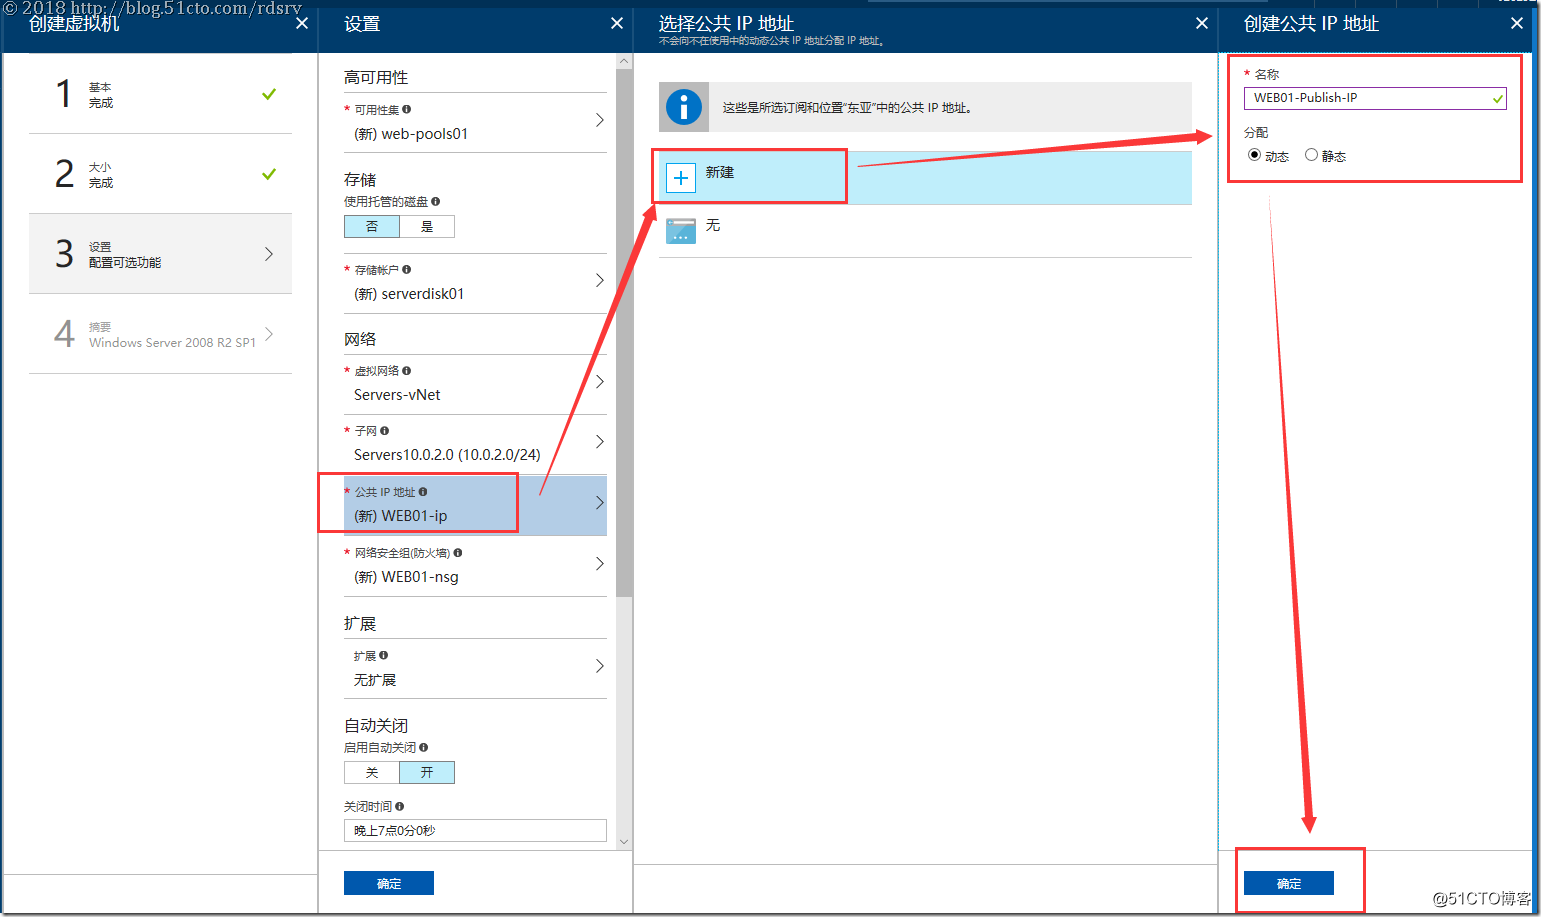
Task: Click settings scrollbar down arrow
Action: pyautogui.click(x=624, y=842)
